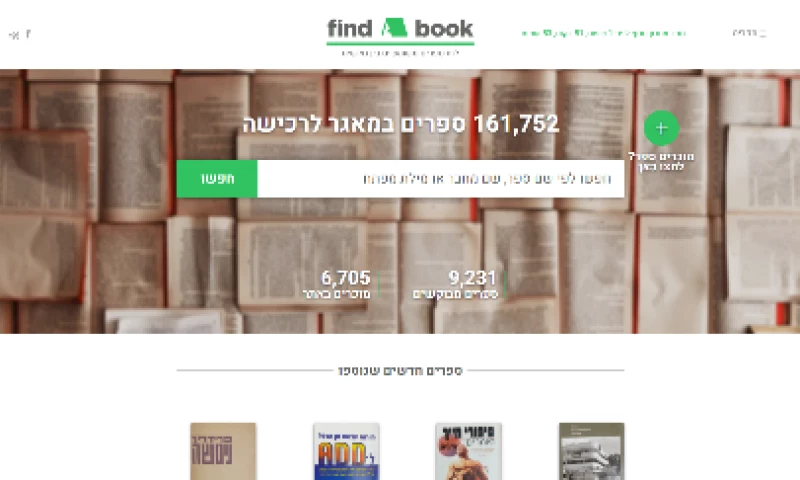Click the 161,752 books headline
The width and height of the screenshot is (800, 480).
click(x=401, y=124)
